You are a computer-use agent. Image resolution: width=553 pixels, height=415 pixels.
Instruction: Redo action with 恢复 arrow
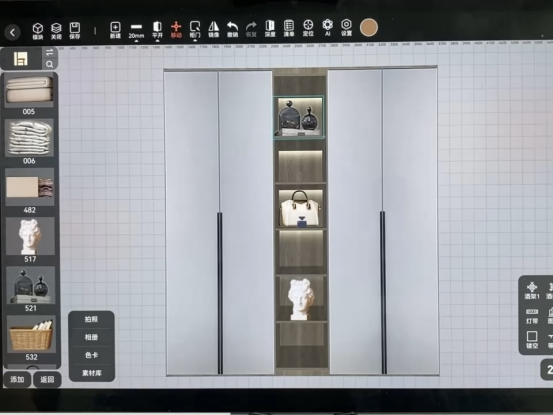tap(251, 30)
